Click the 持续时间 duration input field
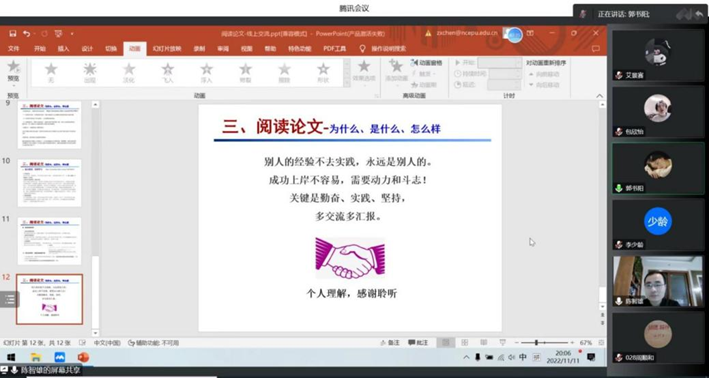Viewport: 709px width, 378px height. (x=506, y=74)
